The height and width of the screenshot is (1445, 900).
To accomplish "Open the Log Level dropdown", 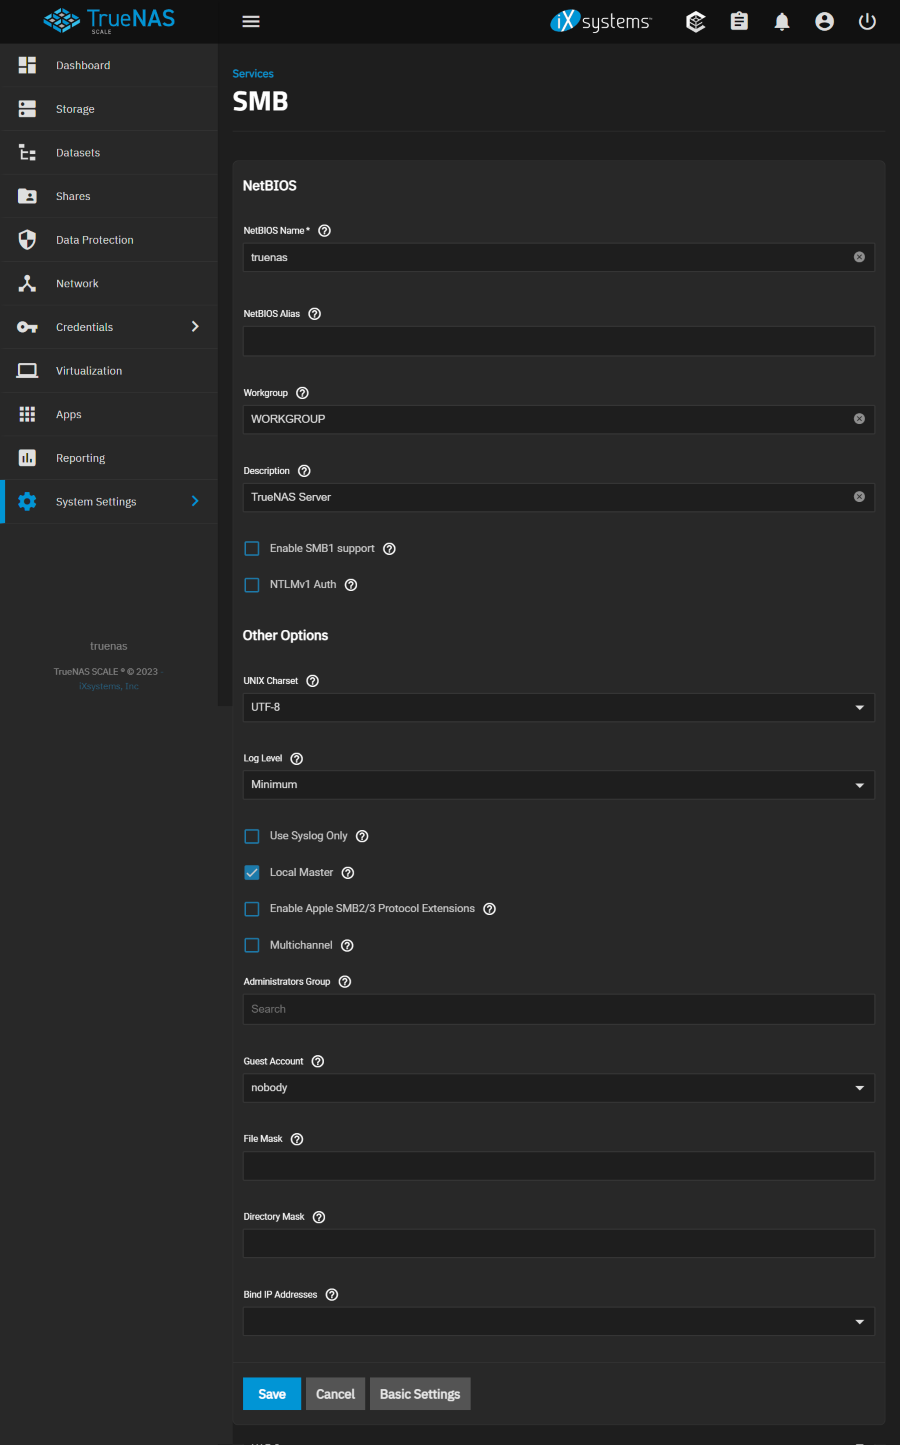I will (x=558, y=785).
